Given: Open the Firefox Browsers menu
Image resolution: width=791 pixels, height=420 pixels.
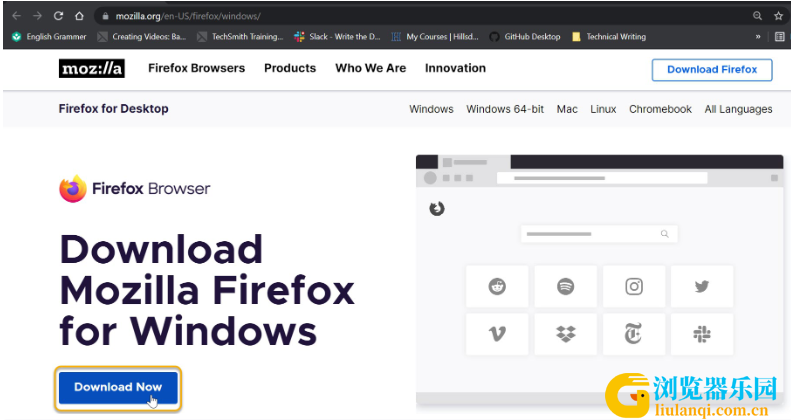Looking at the screenshot, I should (x=196, y=68).
